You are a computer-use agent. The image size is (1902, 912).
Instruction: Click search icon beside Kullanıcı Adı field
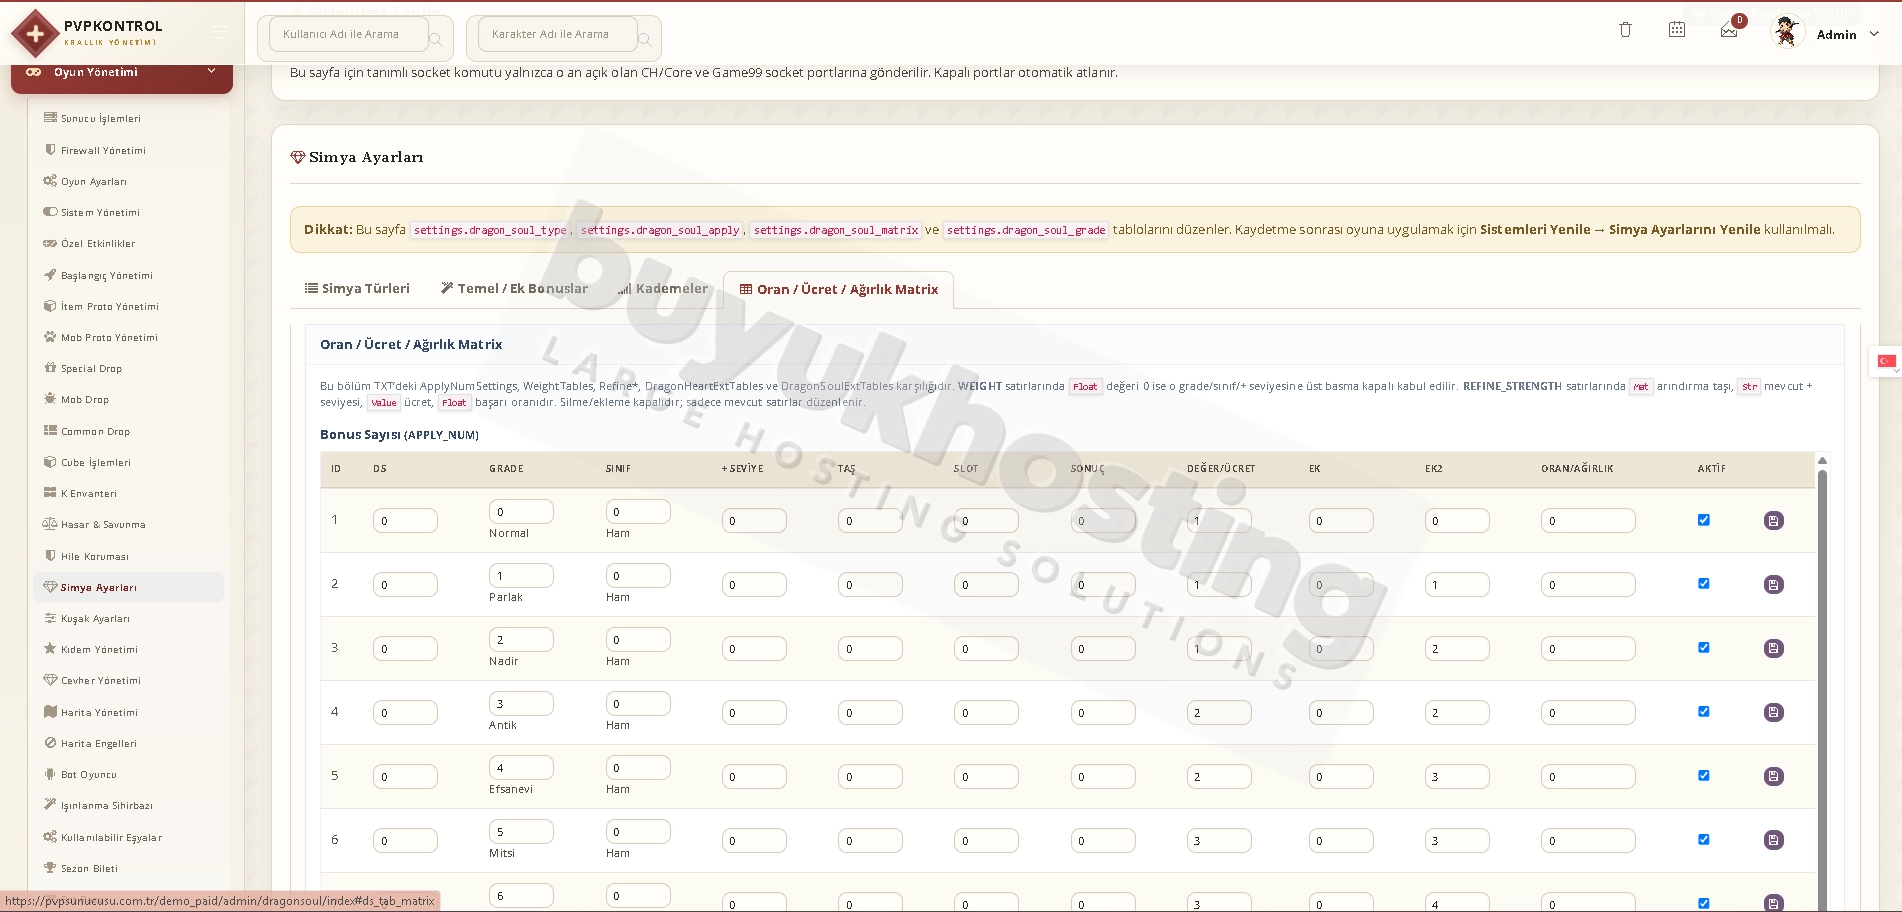coord(436,39)
